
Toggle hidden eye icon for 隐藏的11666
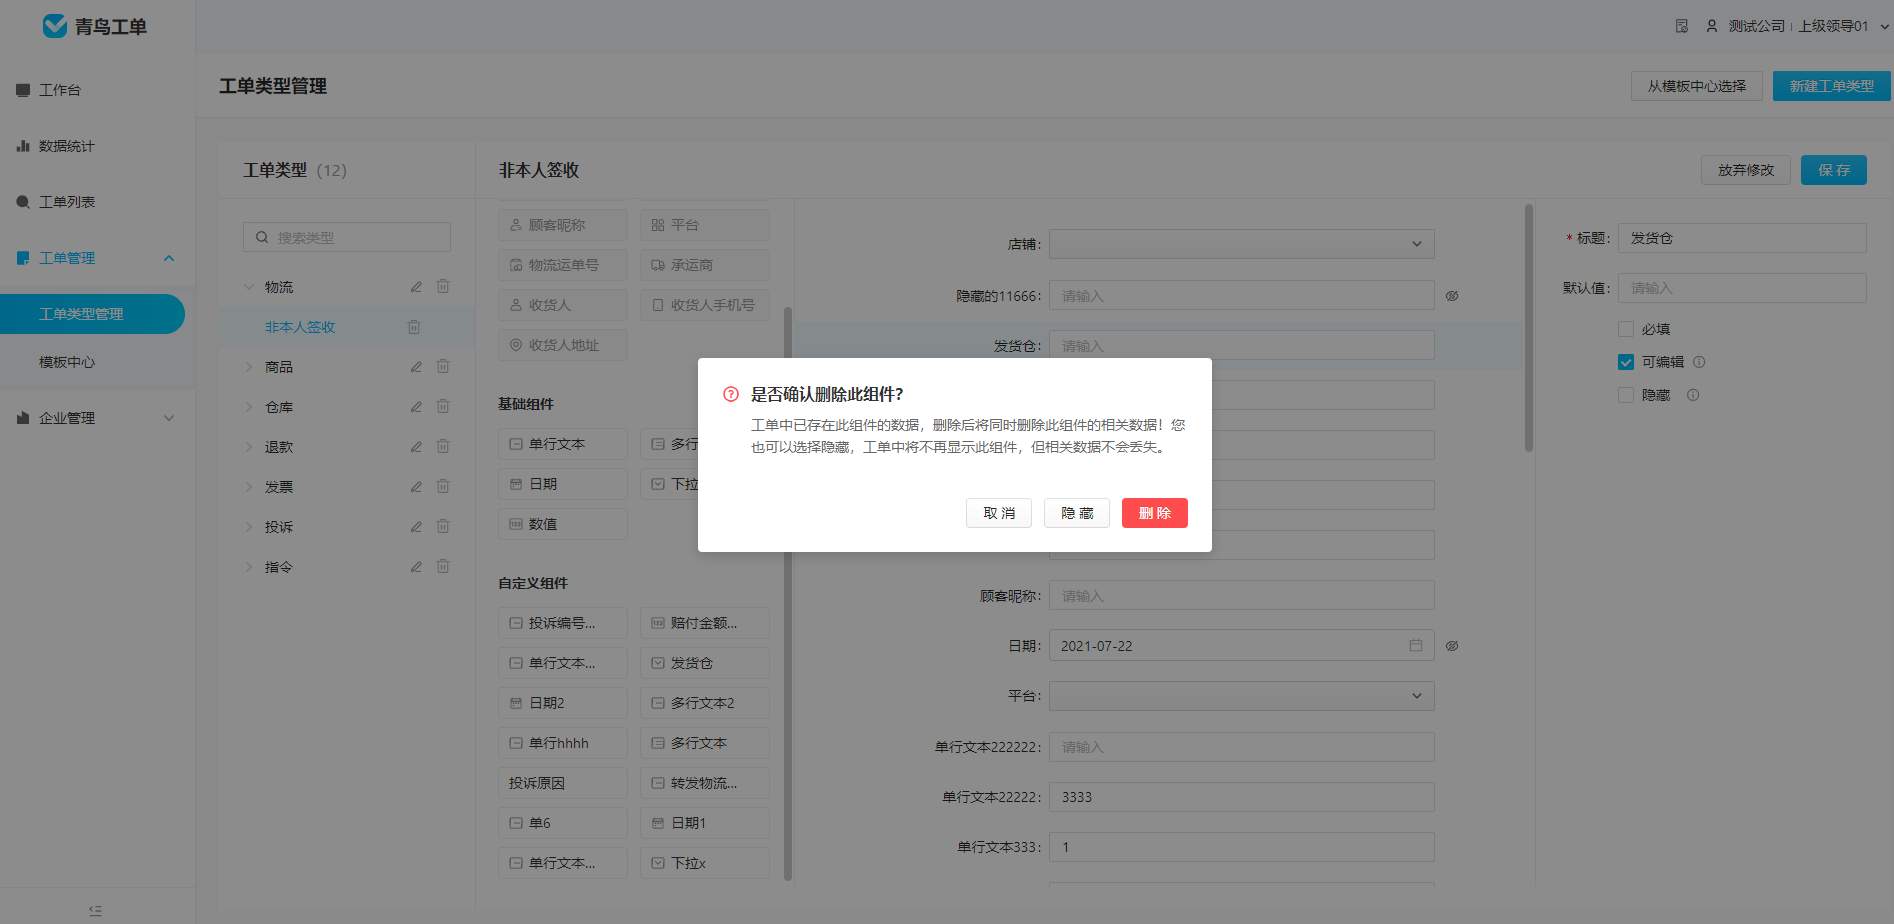tap(1452, 296)
